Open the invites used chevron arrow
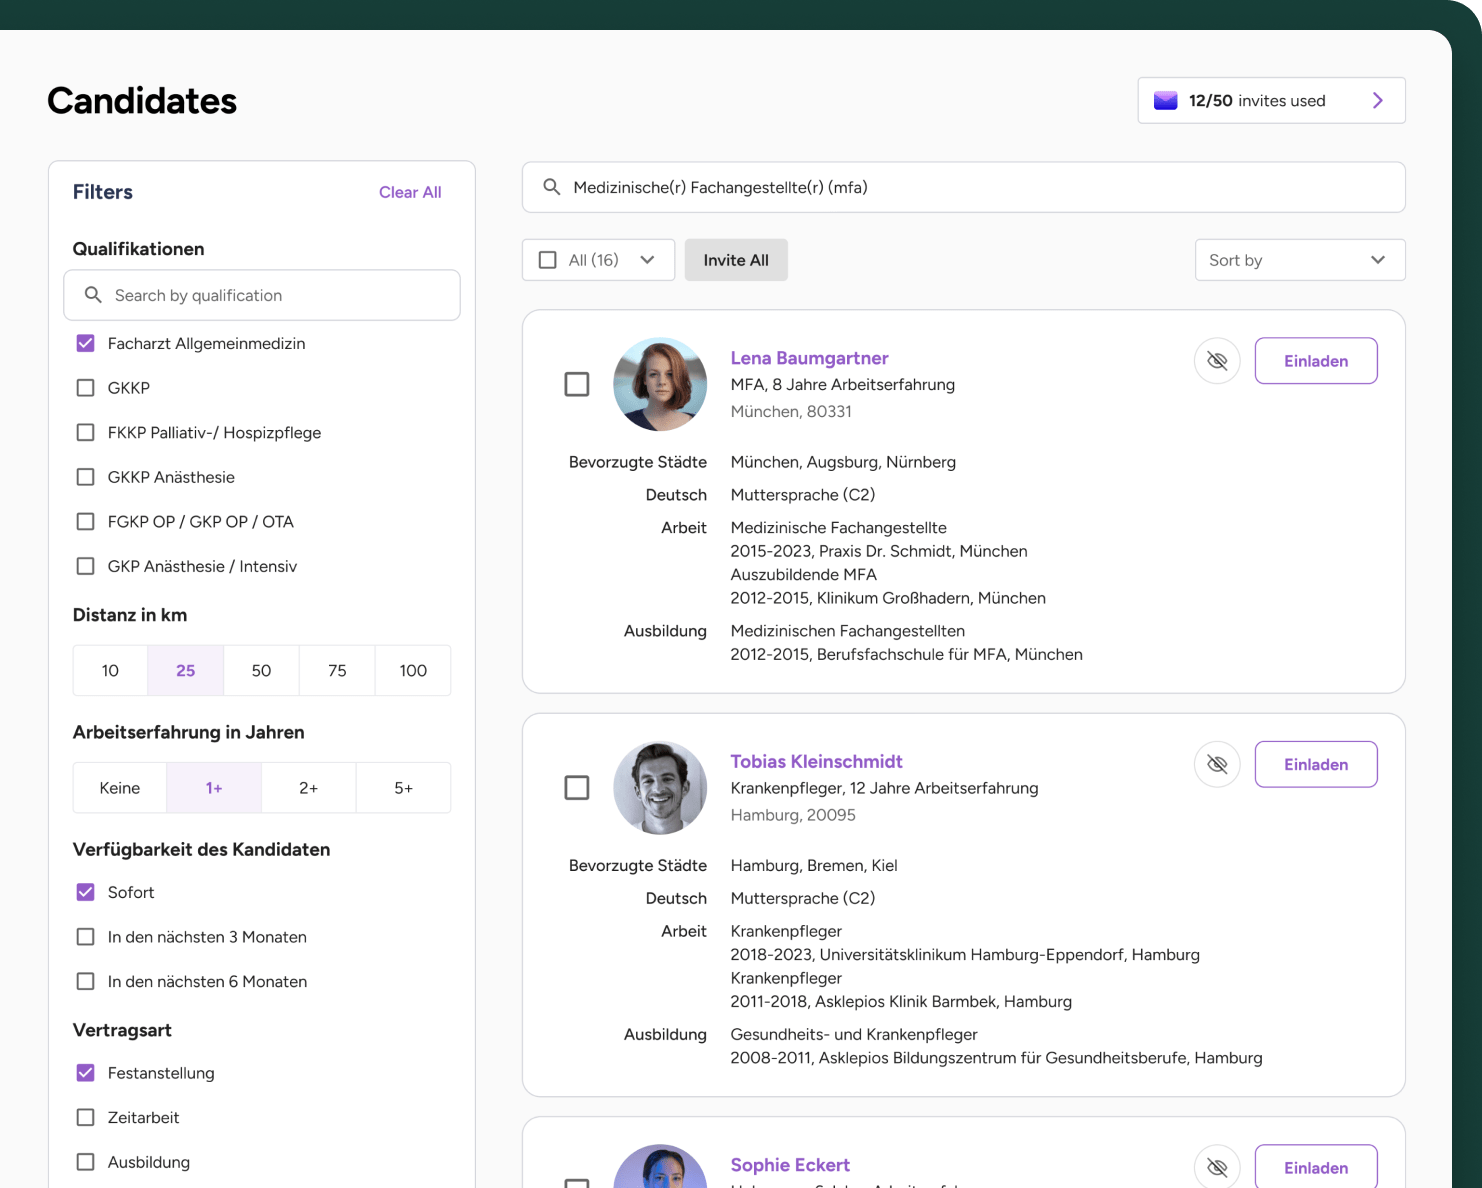This screenshot has width=1482, height=1188. 1377,101
